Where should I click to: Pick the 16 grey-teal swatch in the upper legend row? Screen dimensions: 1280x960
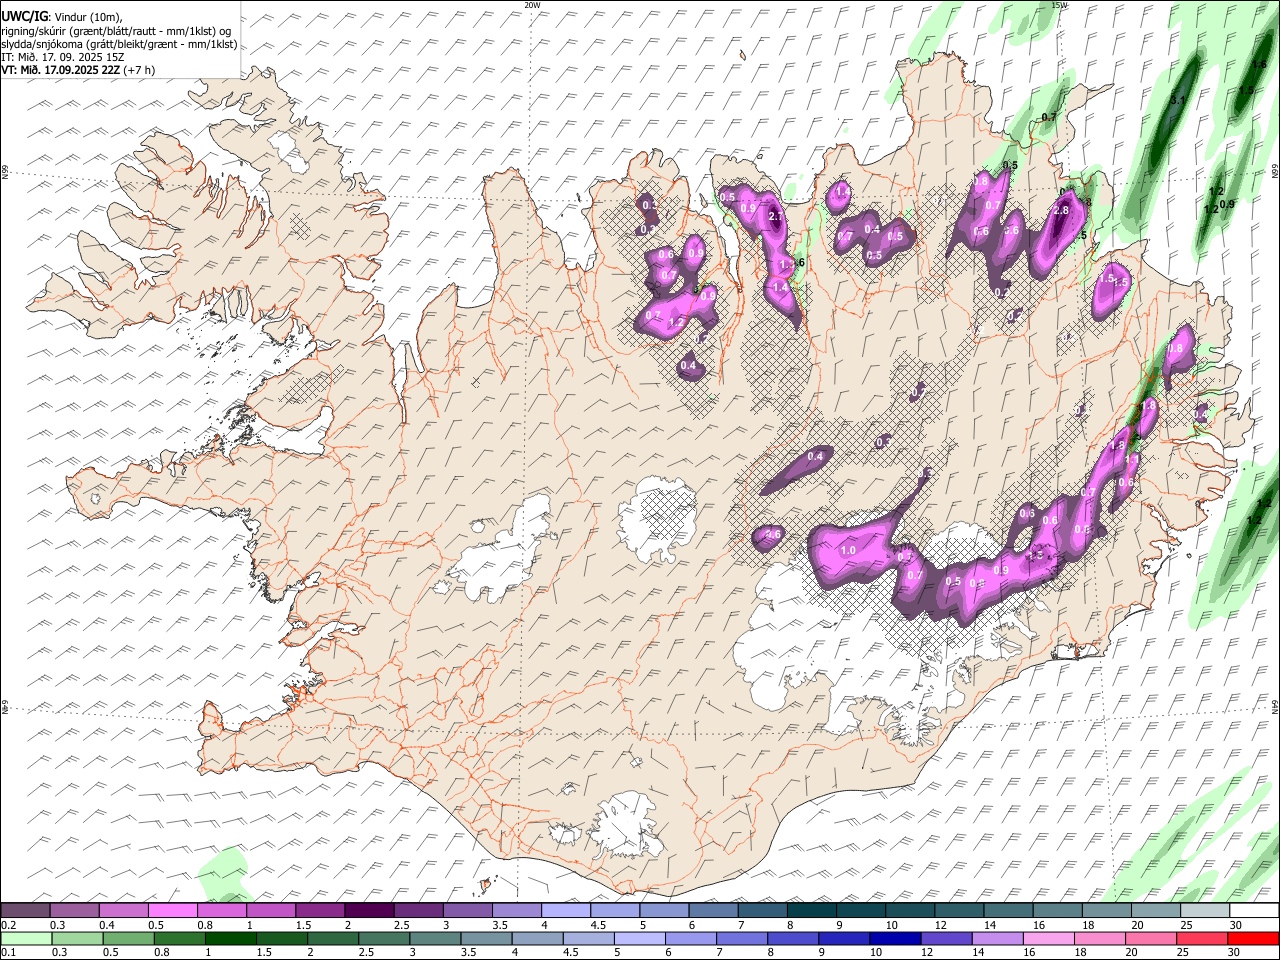[1057, 910]
